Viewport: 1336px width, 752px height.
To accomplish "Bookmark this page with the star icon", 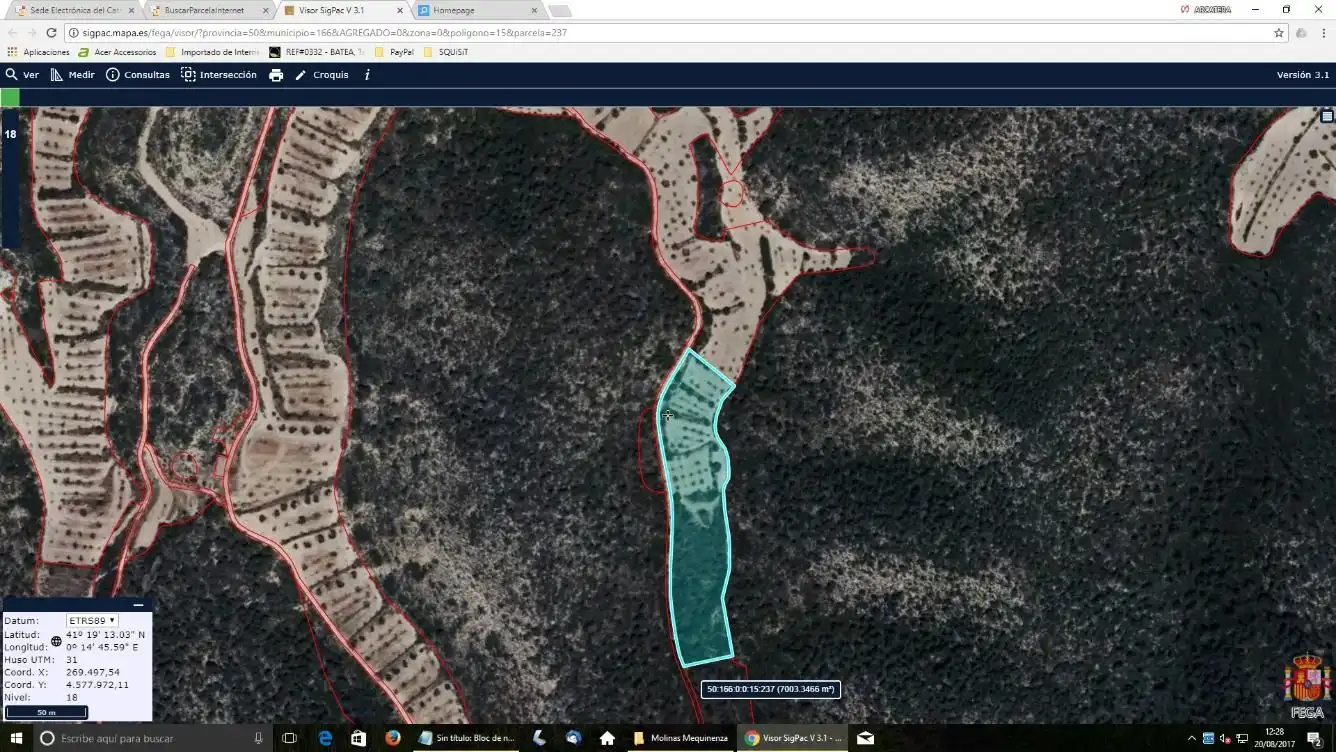I will (x=1278, y=33).
